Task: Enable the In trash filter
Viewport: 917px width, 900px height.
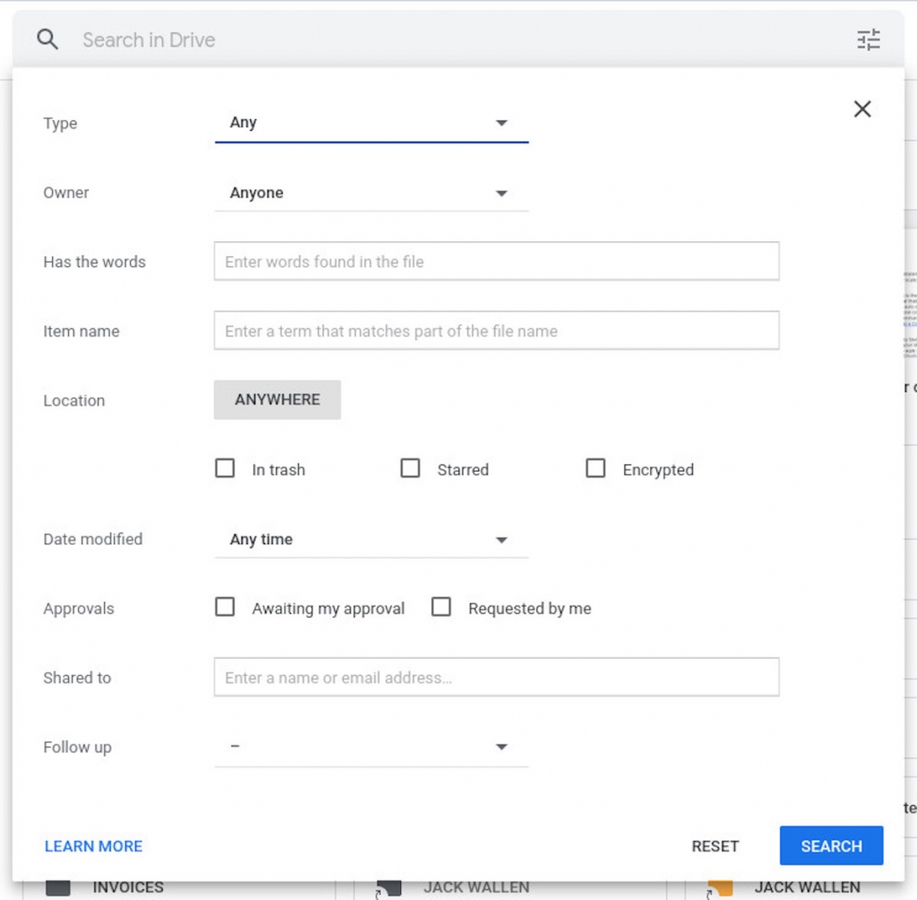Action: (x=225, y=468)
